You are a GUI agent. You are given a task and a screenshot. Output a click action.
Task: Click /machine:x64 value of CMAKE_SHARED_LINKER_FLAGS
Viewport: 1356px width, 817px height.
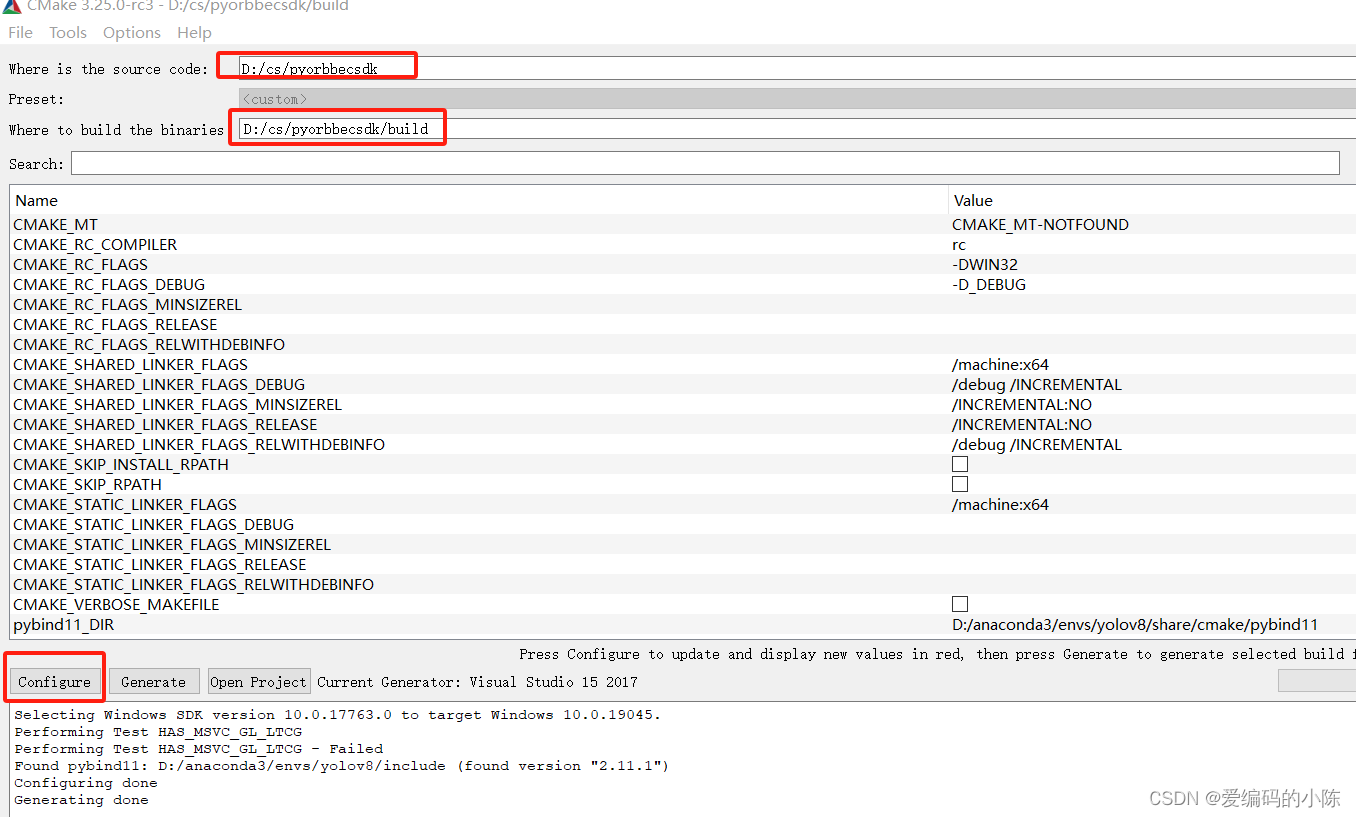point(1000,364)
